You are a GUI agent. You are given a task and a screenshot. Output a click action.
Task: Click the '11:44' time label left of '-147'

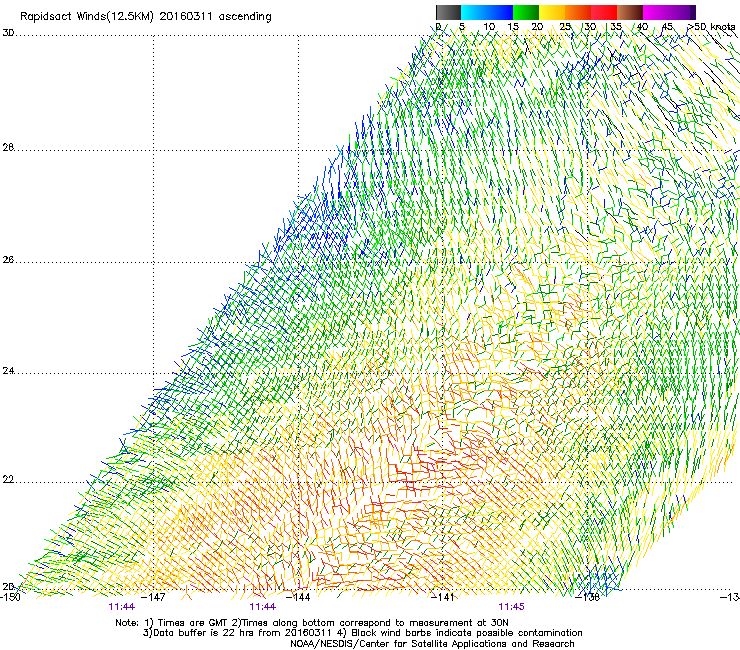[x=122, y=607]
